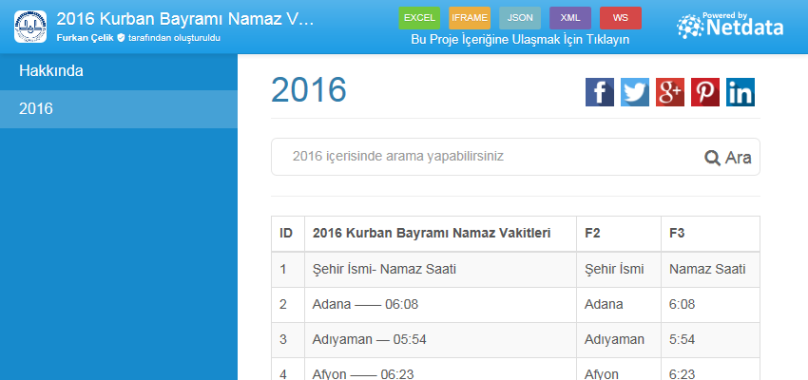The height and width of the screenshot is (380, 808).
Task: Click the Ara search button
Action: click(728, 157)
